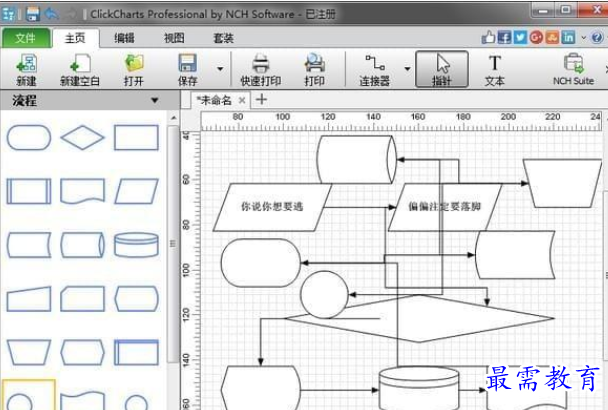Screen dimensions: 608x410
Task: Pick the predefined process double-bar shape
Action: 29,191
